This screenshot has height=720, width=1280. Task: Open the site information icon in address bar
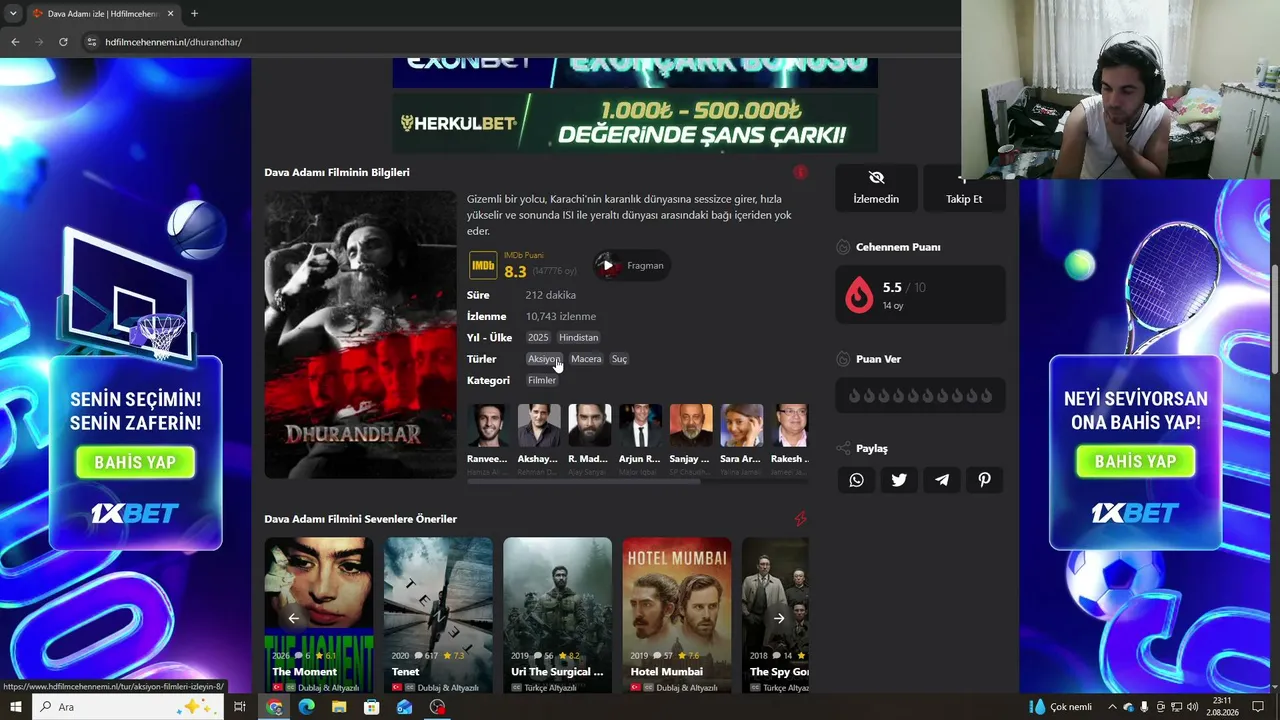point(92,42)
